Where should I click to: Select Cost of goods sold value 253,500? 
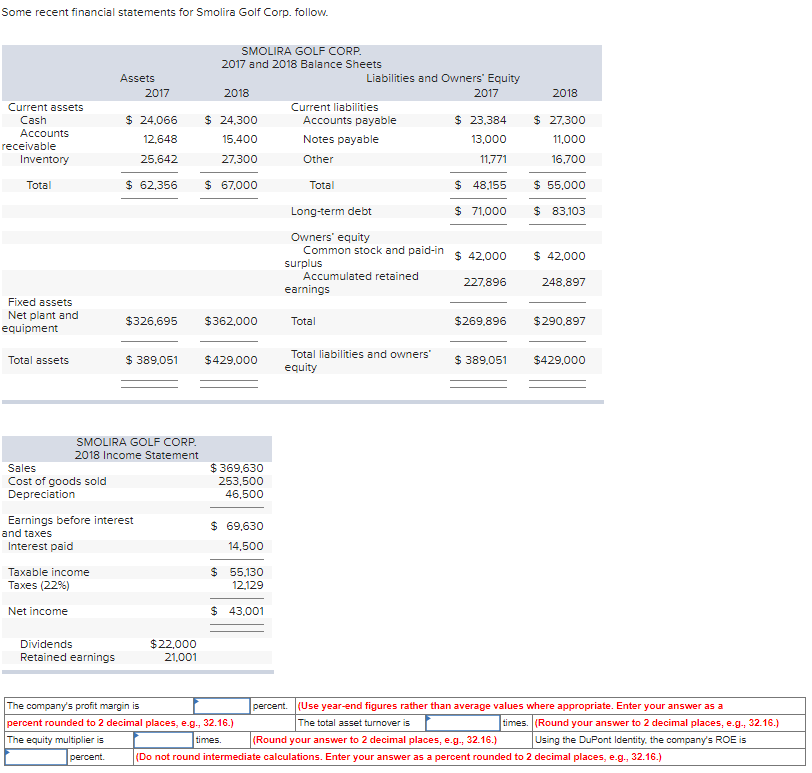pos(241,481)
